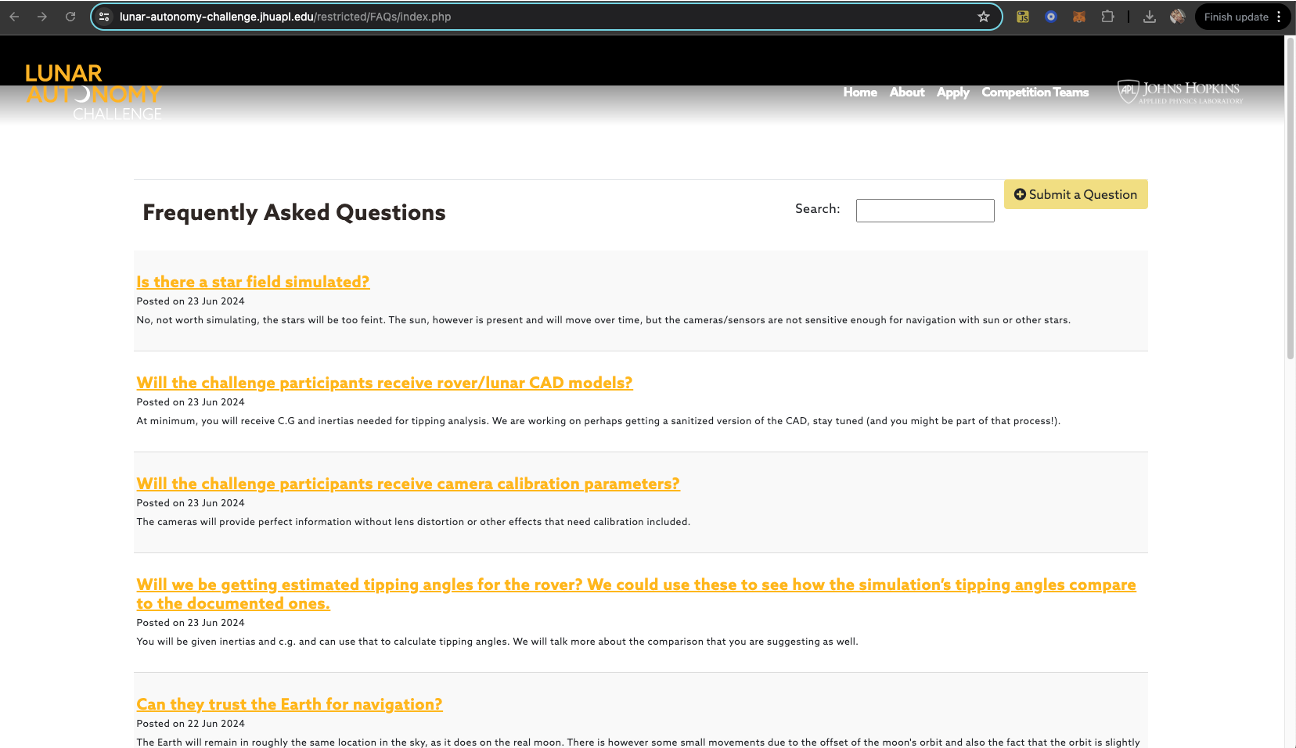
Task: Open 'Is there a star field simulated?' question
Action: coord(253,282)
